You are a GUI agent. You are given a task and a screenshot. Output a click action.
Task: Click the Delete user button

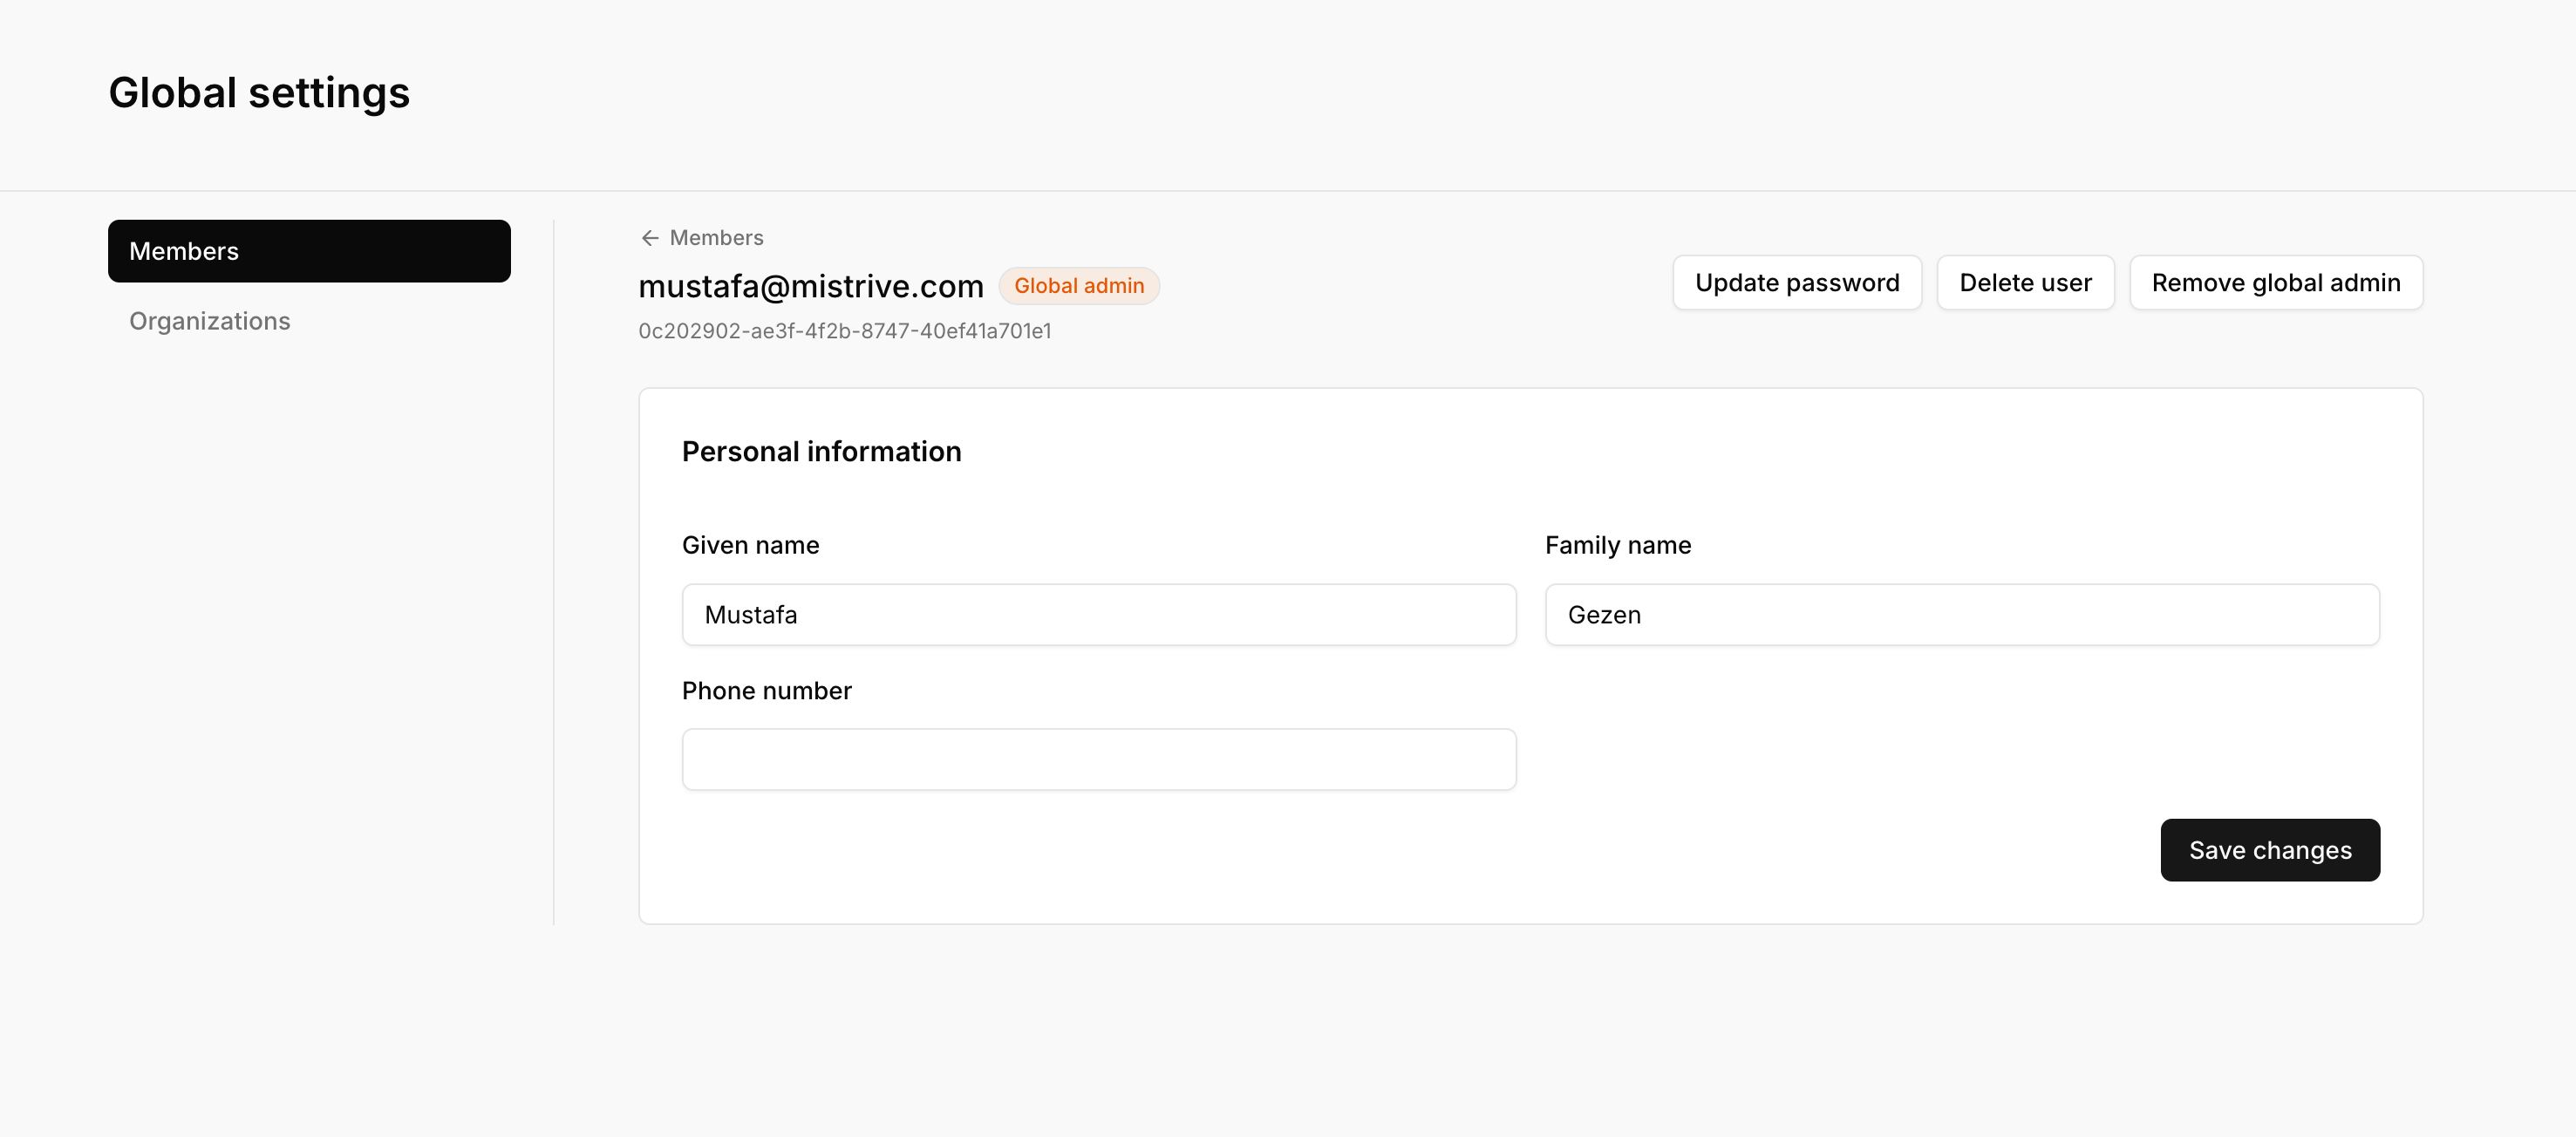click(2025, 282)
